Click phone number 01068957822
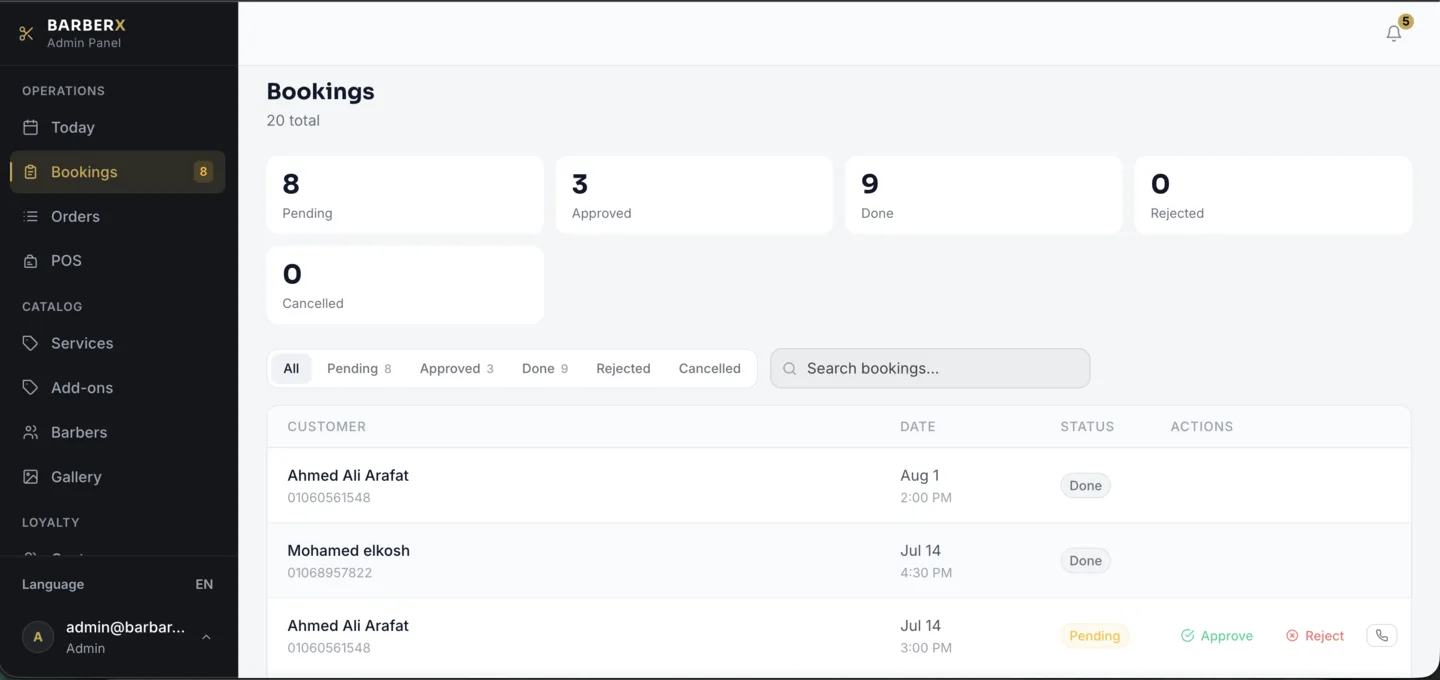This screenshot has height=680, width=1440. click(x=329, y=573)
